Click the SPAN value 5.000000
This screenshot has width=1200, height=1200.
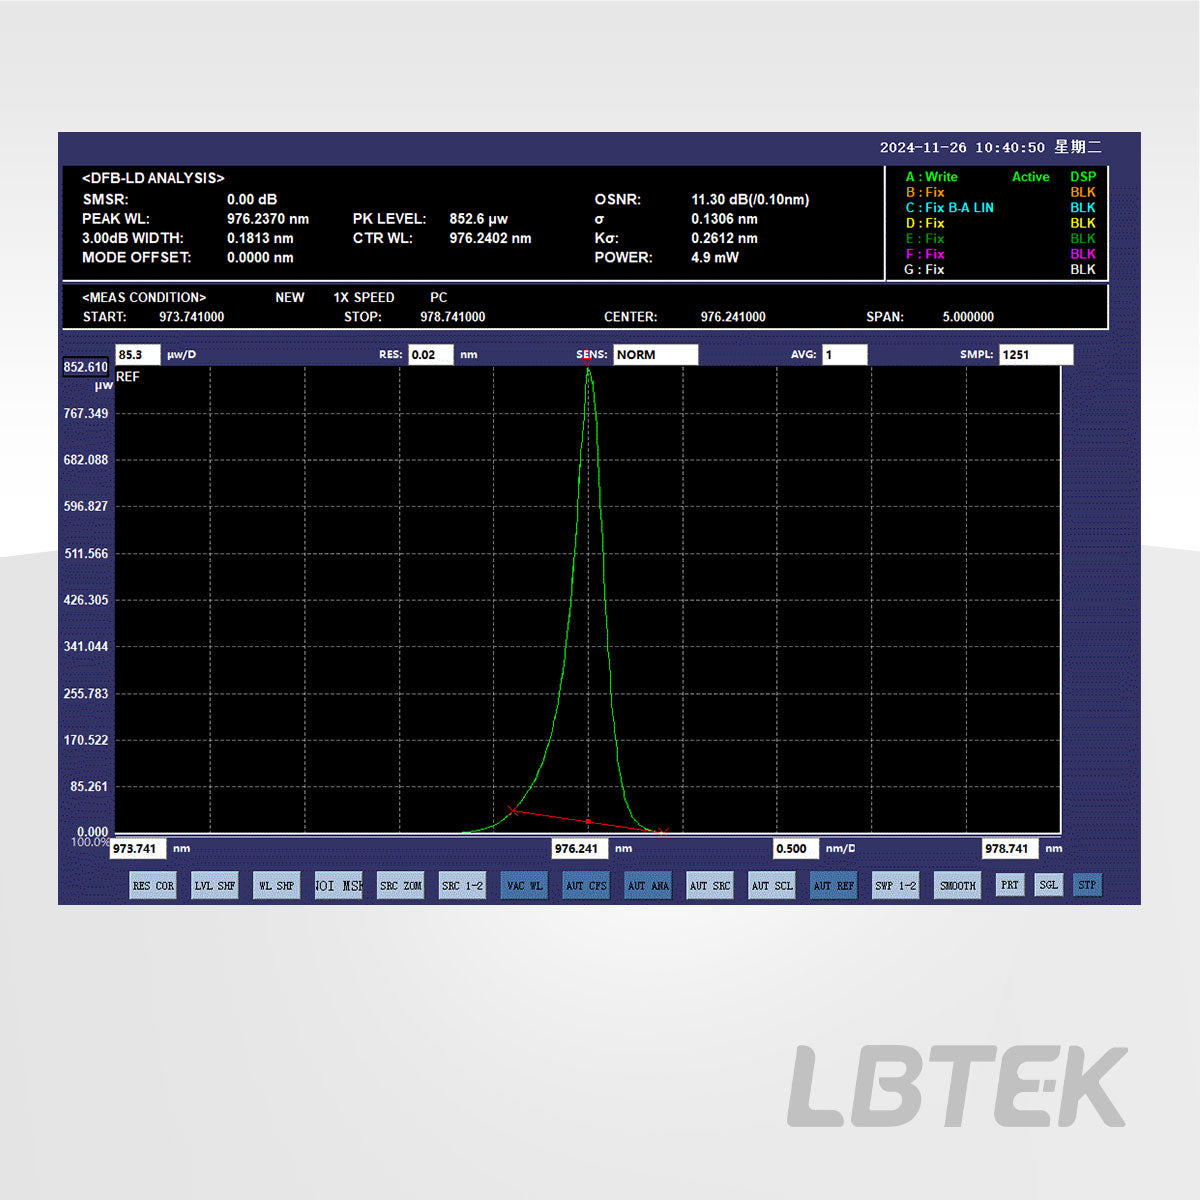coord(968,317)
